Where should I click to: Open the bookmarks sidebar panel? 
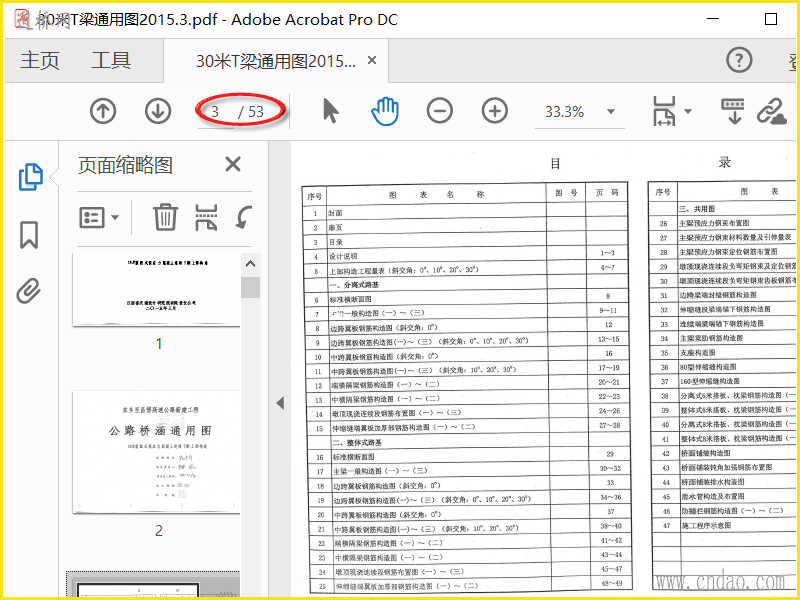tap(29, 235)
